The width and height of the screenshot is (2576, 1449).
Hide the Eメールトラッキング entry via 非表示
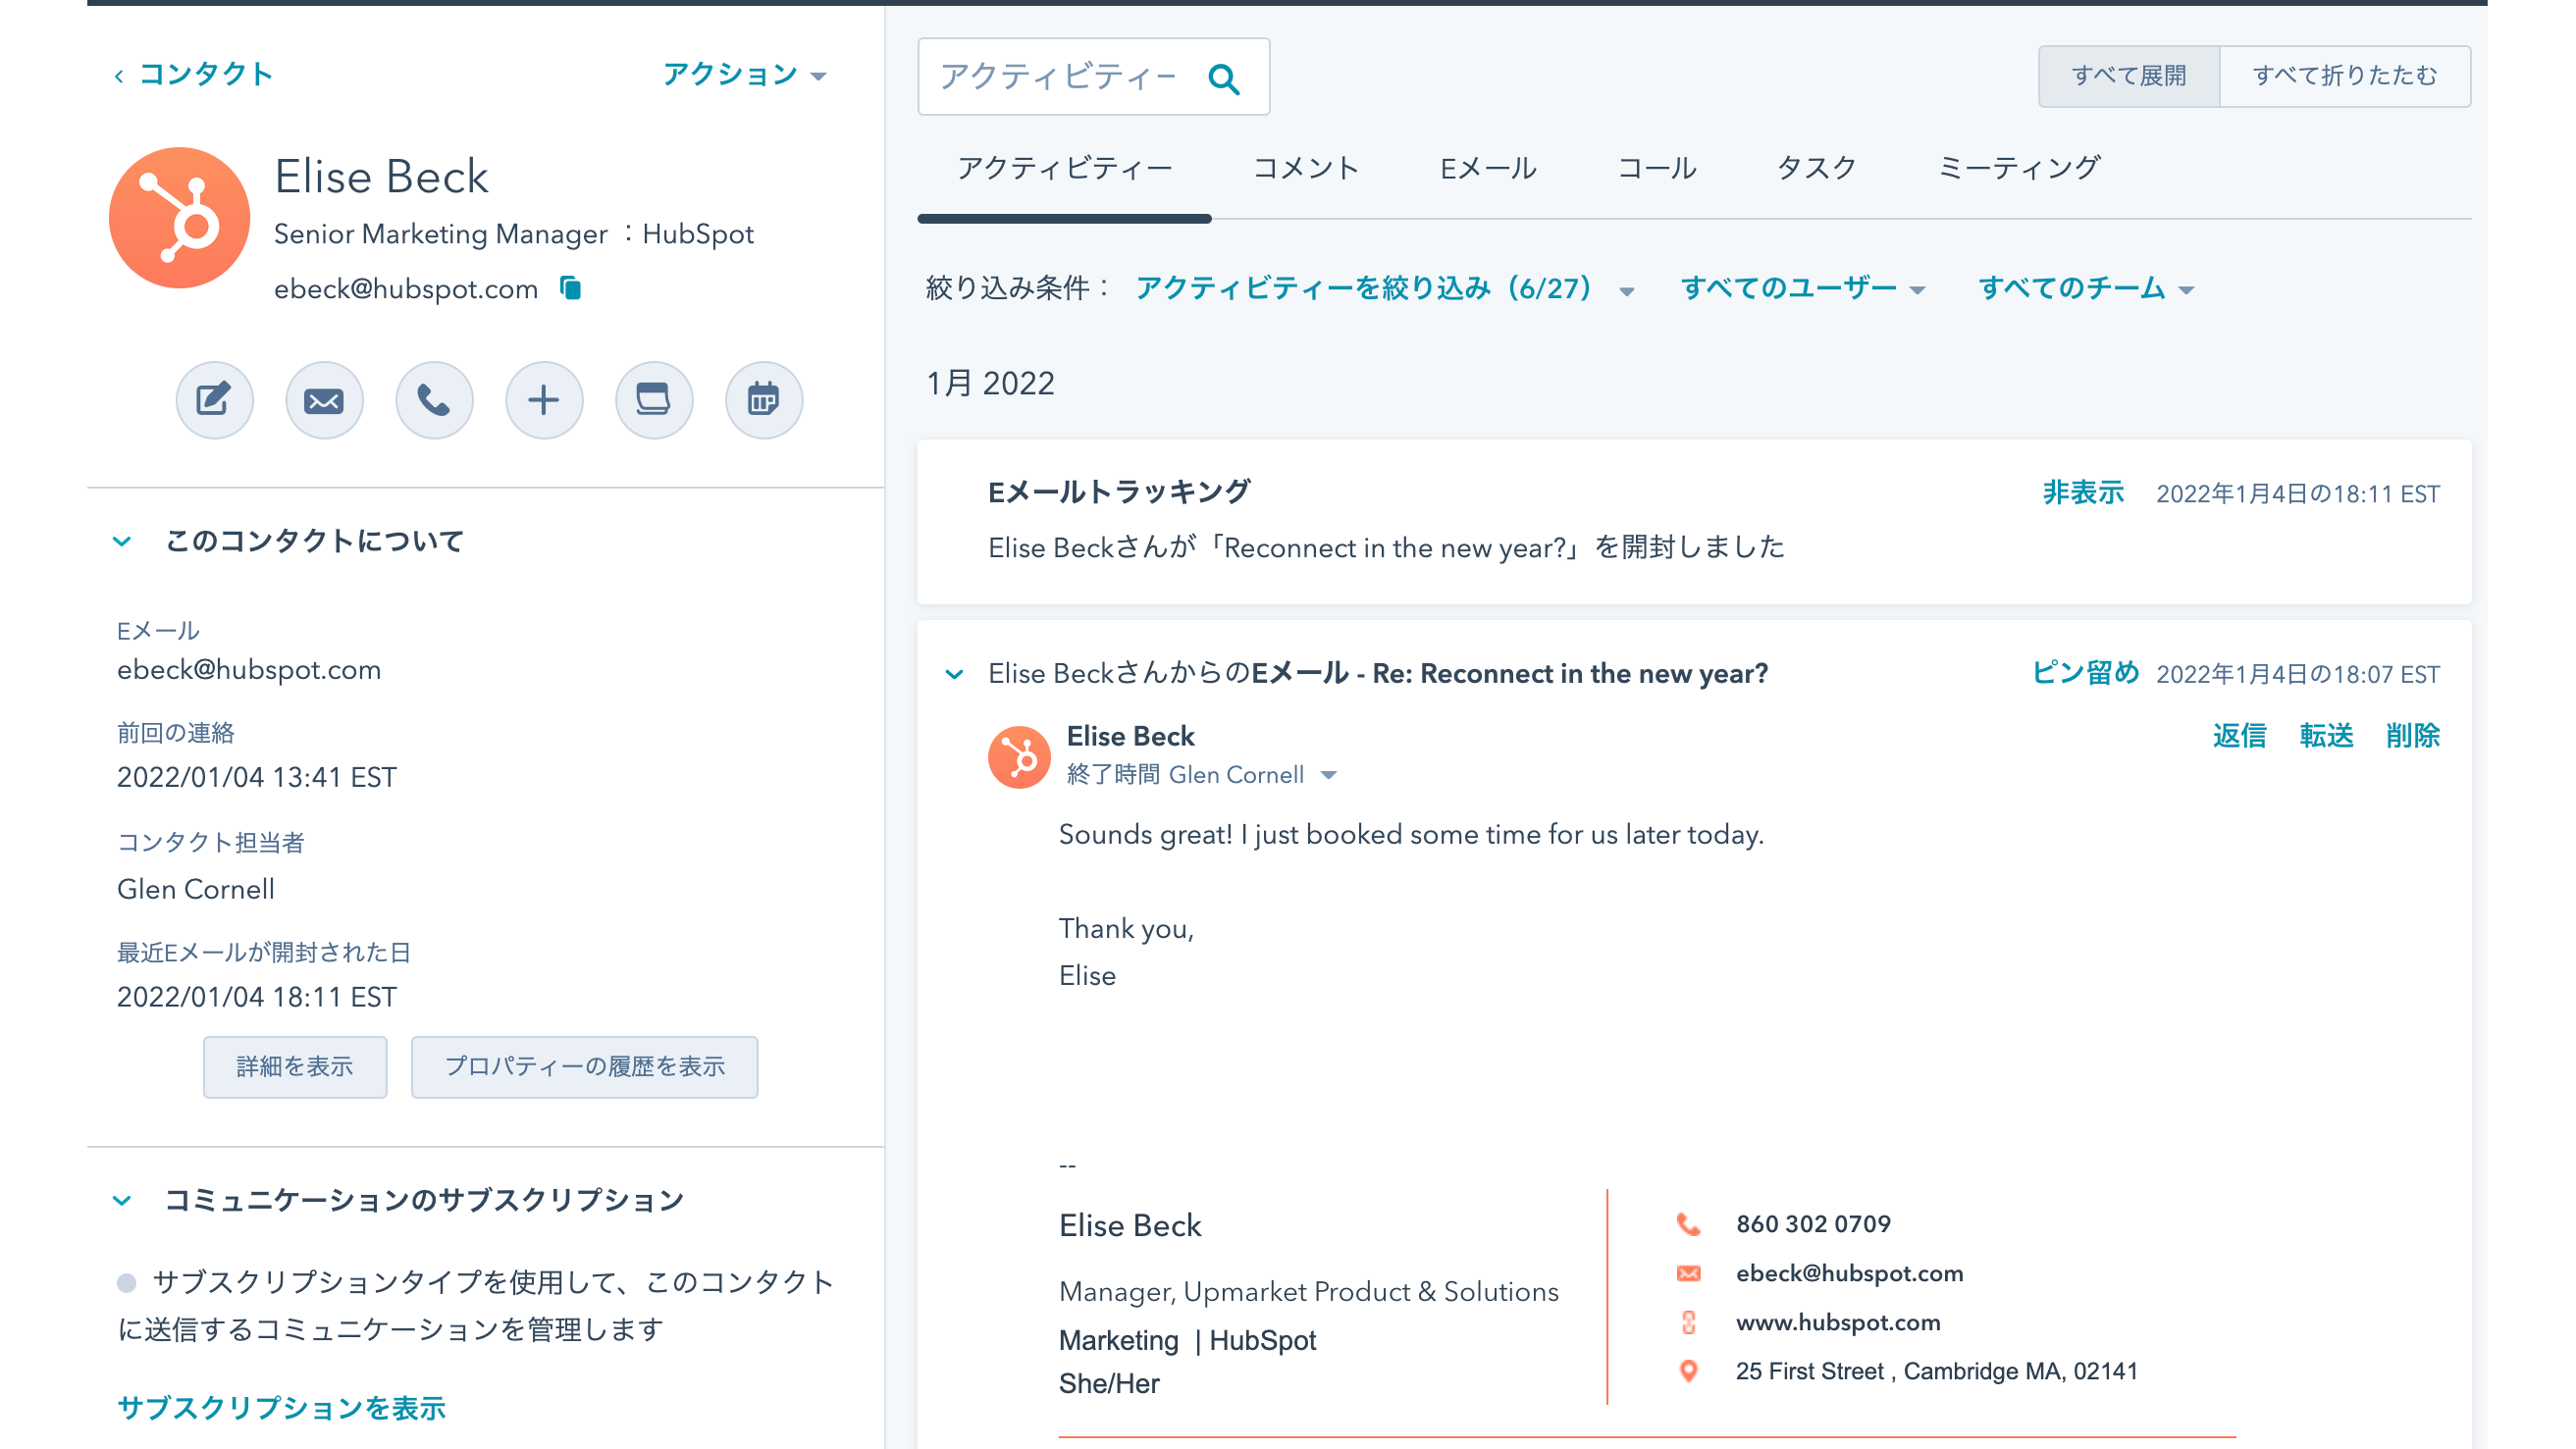2082,492
